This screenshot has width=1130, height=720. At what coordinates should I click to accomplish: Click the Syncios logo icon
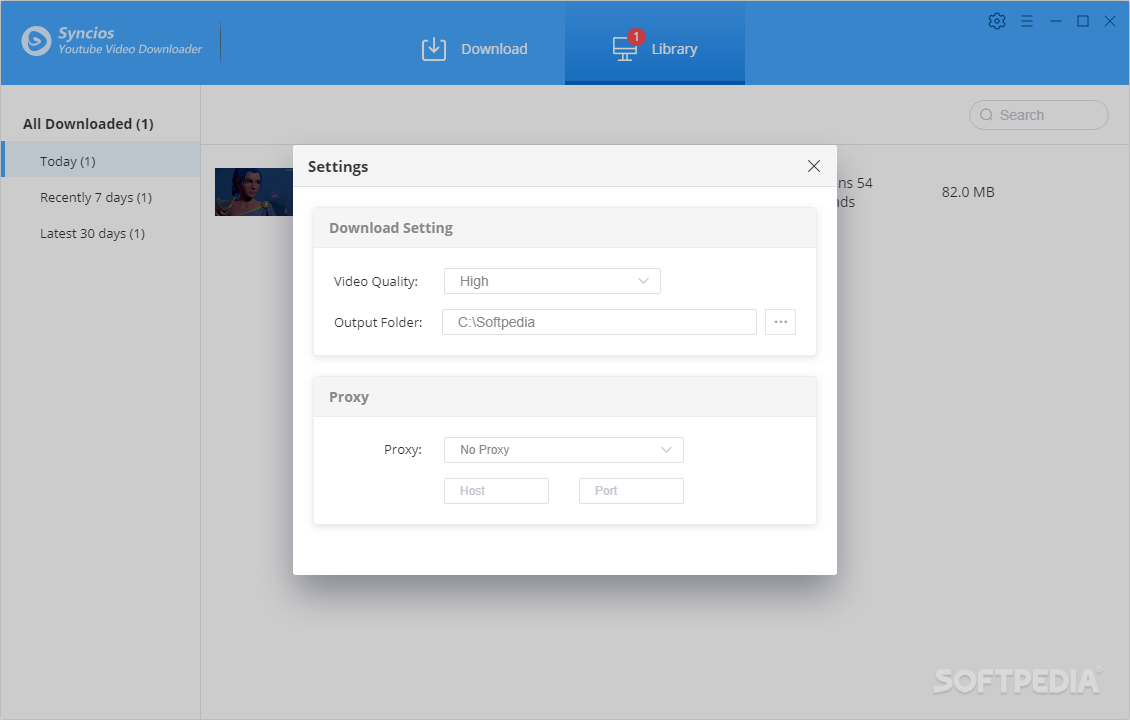[36, 41]
